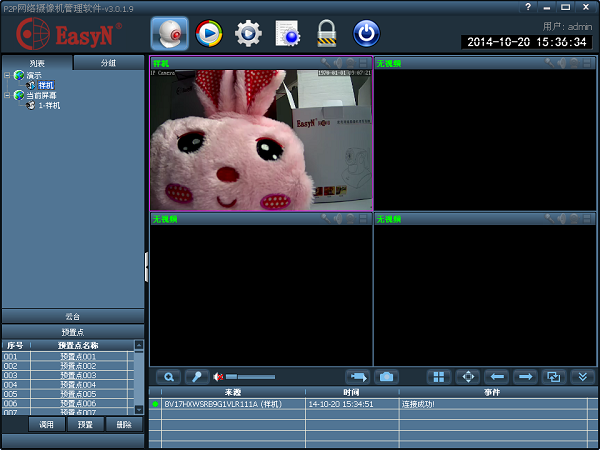The image size is (600, 450).
Task: Collapse the 演示 tree node
Action: [7, 76]
